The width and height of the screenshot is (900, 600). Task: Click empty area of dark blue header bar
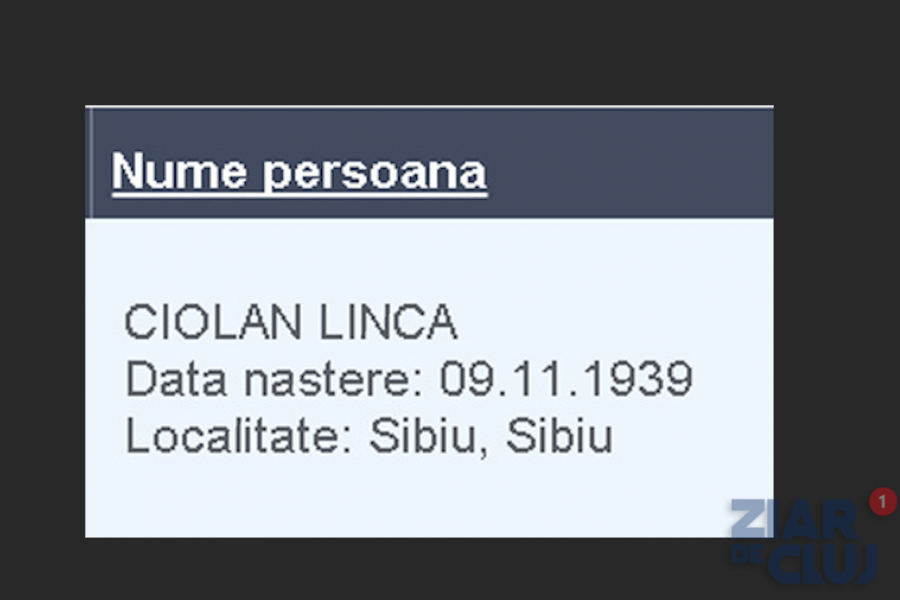(x=631, y=164)
